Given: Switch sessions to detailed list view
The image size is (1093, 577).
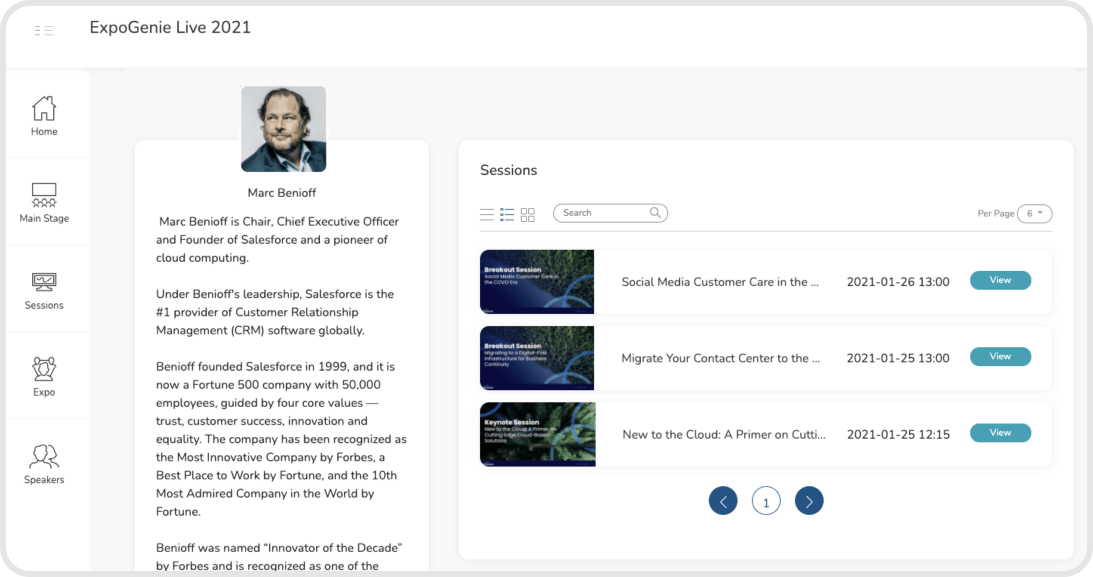Looking at the screenshot, I should point(507,215).
